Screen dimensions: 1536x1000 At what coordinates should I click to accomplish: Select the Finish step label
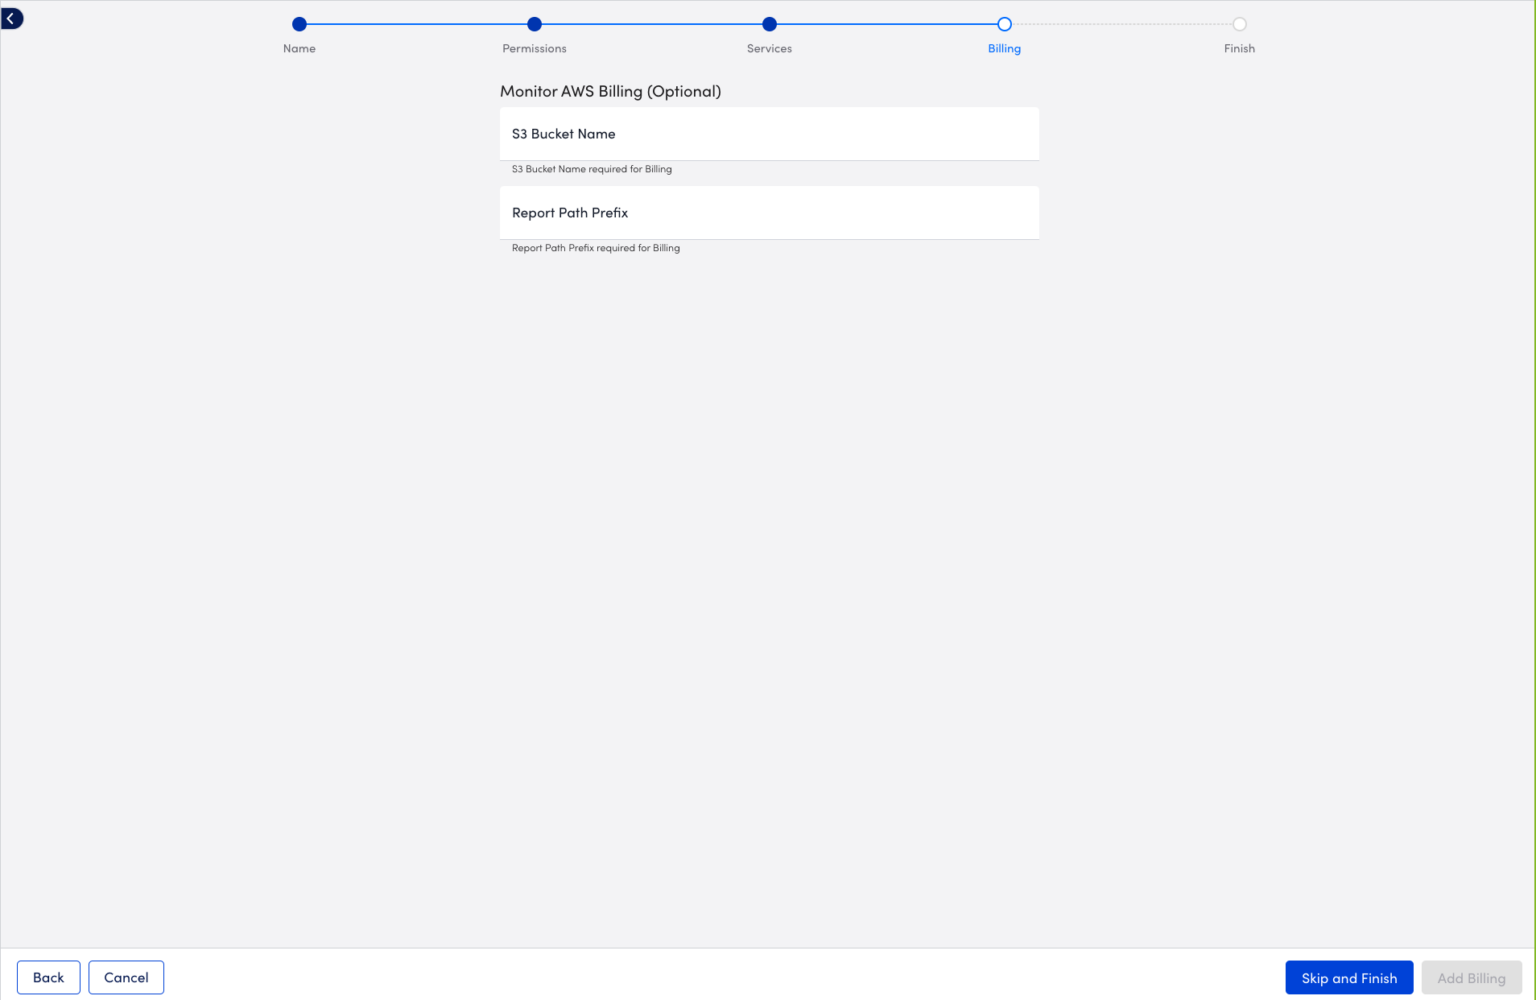coord(1239,48)
